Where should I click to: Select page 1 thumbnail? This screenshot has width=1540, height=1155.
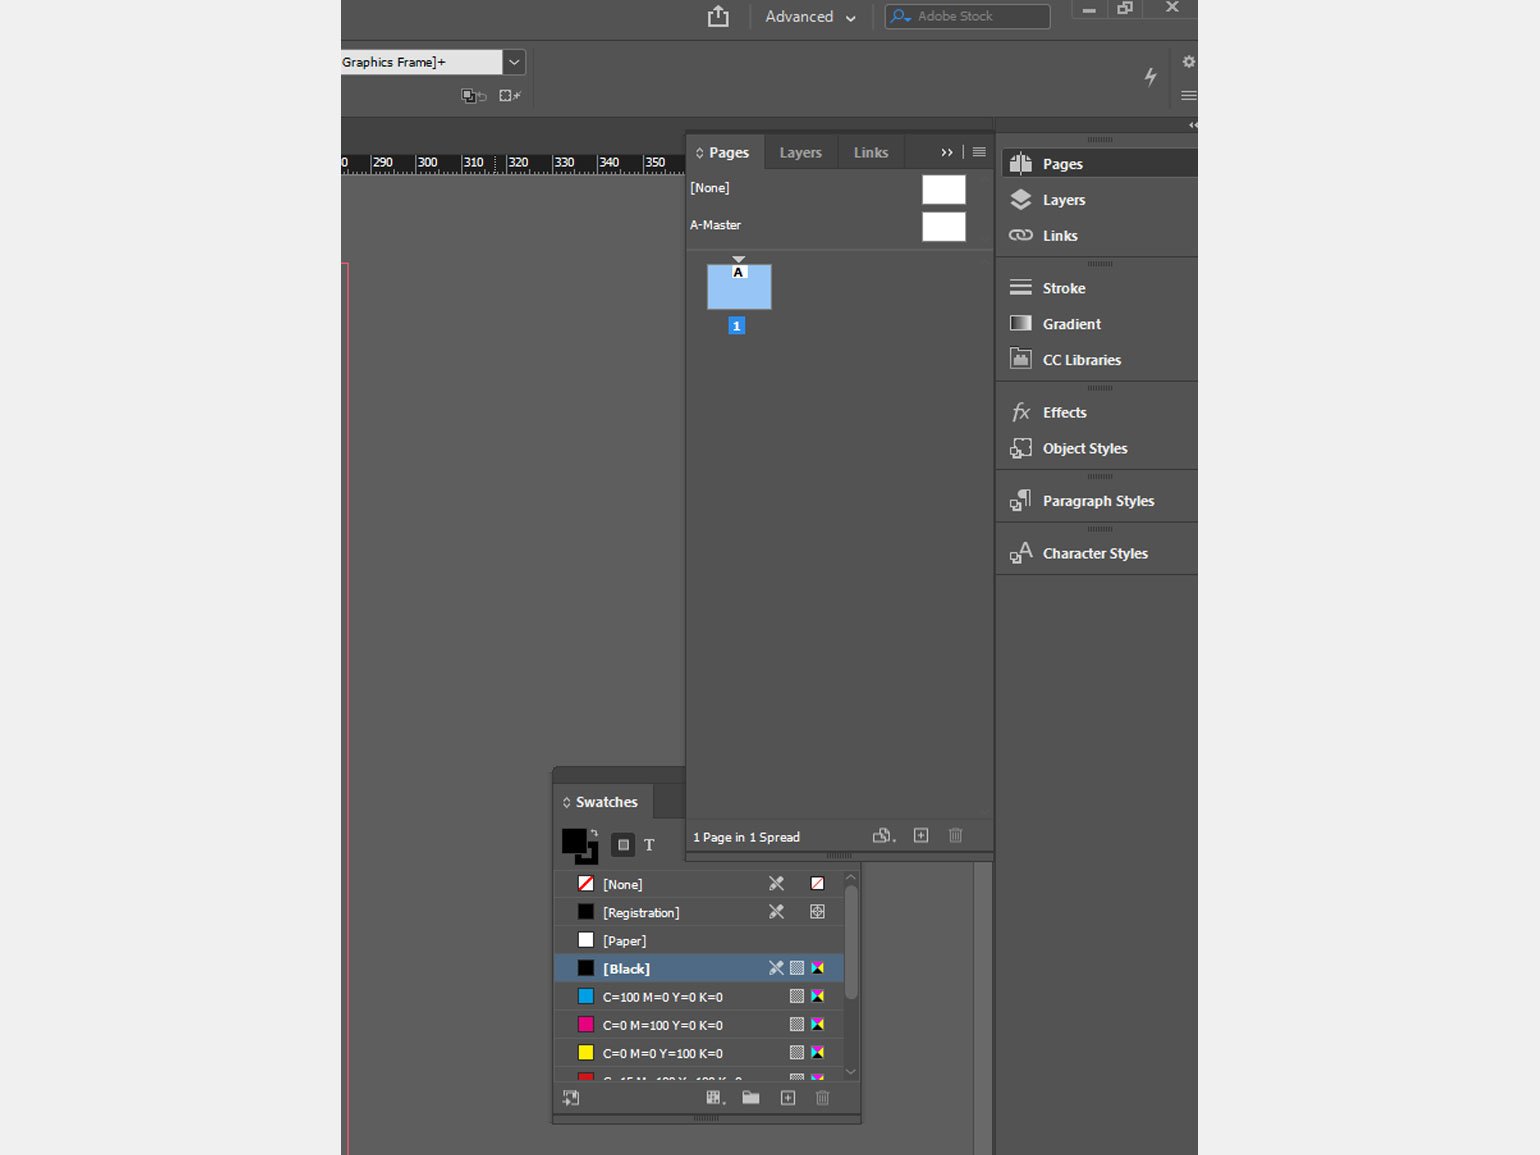pyautogui.click(x=739, y=288)
